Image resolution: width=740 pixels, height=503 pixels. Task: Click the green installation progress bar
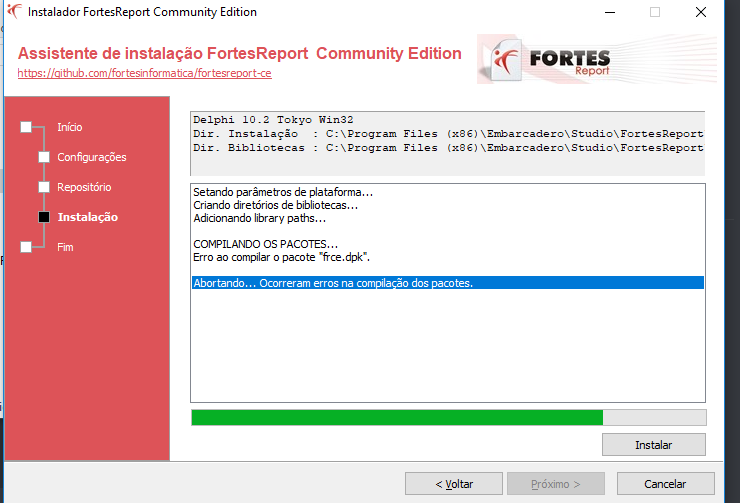[x=448, y=418]
